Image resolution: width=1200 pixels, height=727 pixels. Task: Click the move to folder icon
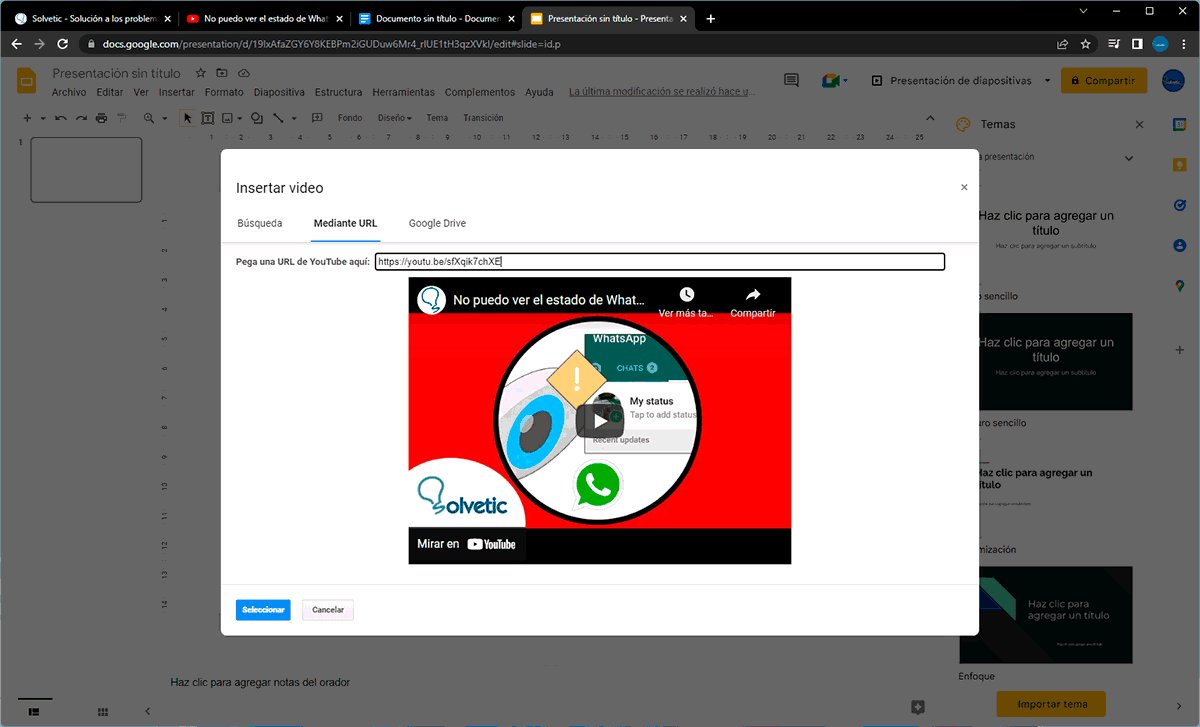[x=222, y=73]
